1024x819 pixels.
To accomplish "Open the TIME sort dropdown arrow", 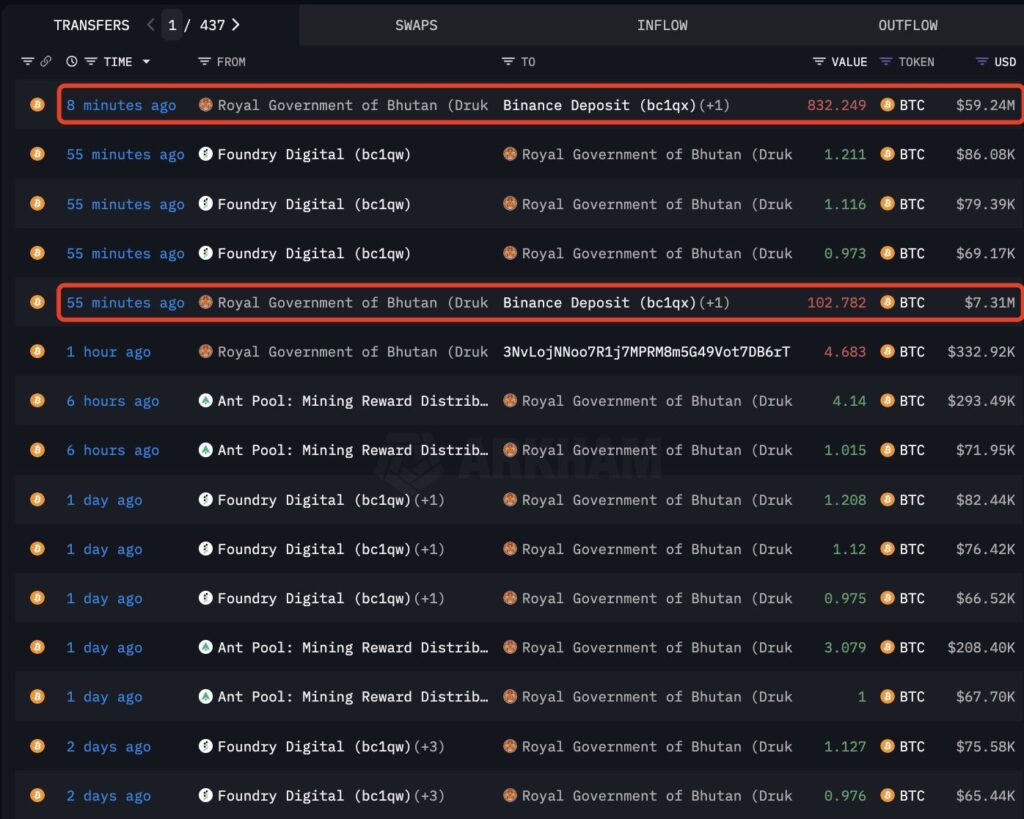I will tap(146, 61).
